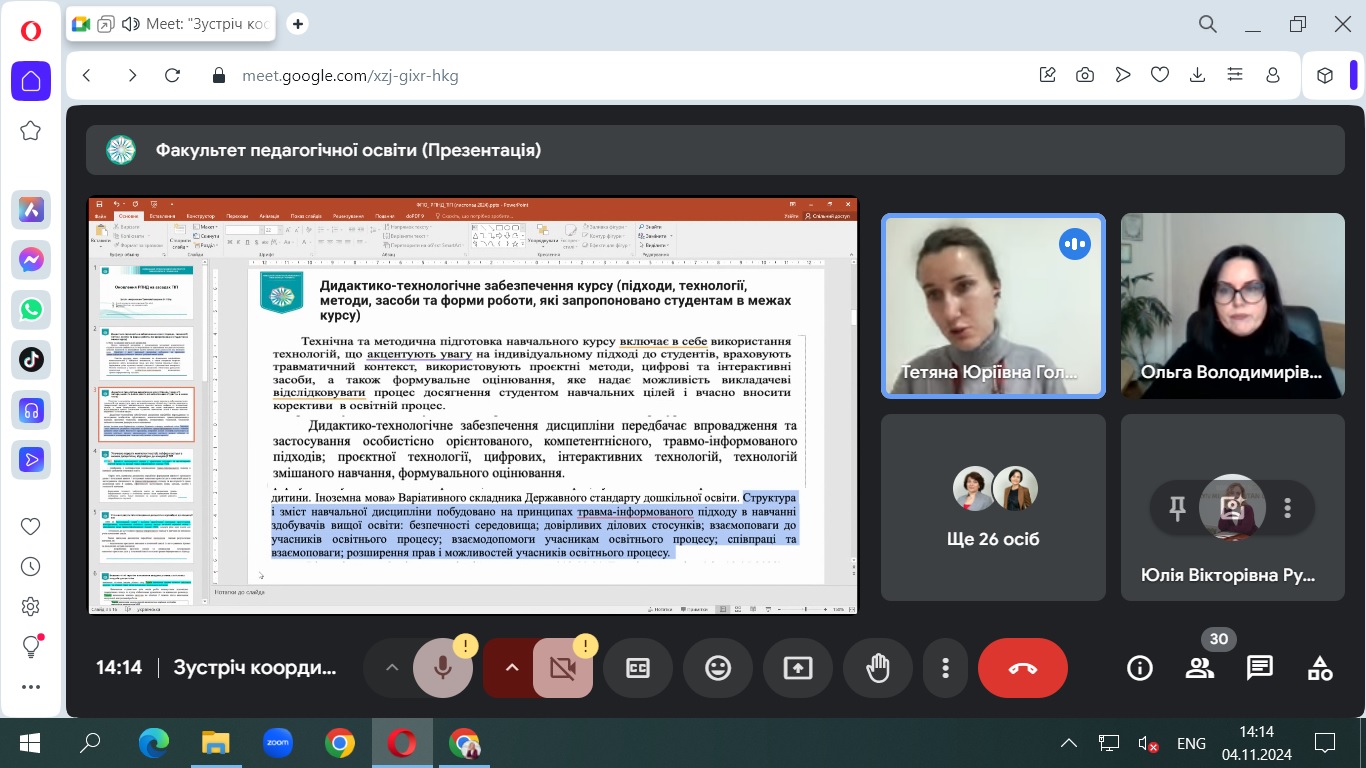Screen dimensions: 1366x768
Task: Open more options three-dot menu in call bar
Action: pyautogui.click(x=945, y=667)
